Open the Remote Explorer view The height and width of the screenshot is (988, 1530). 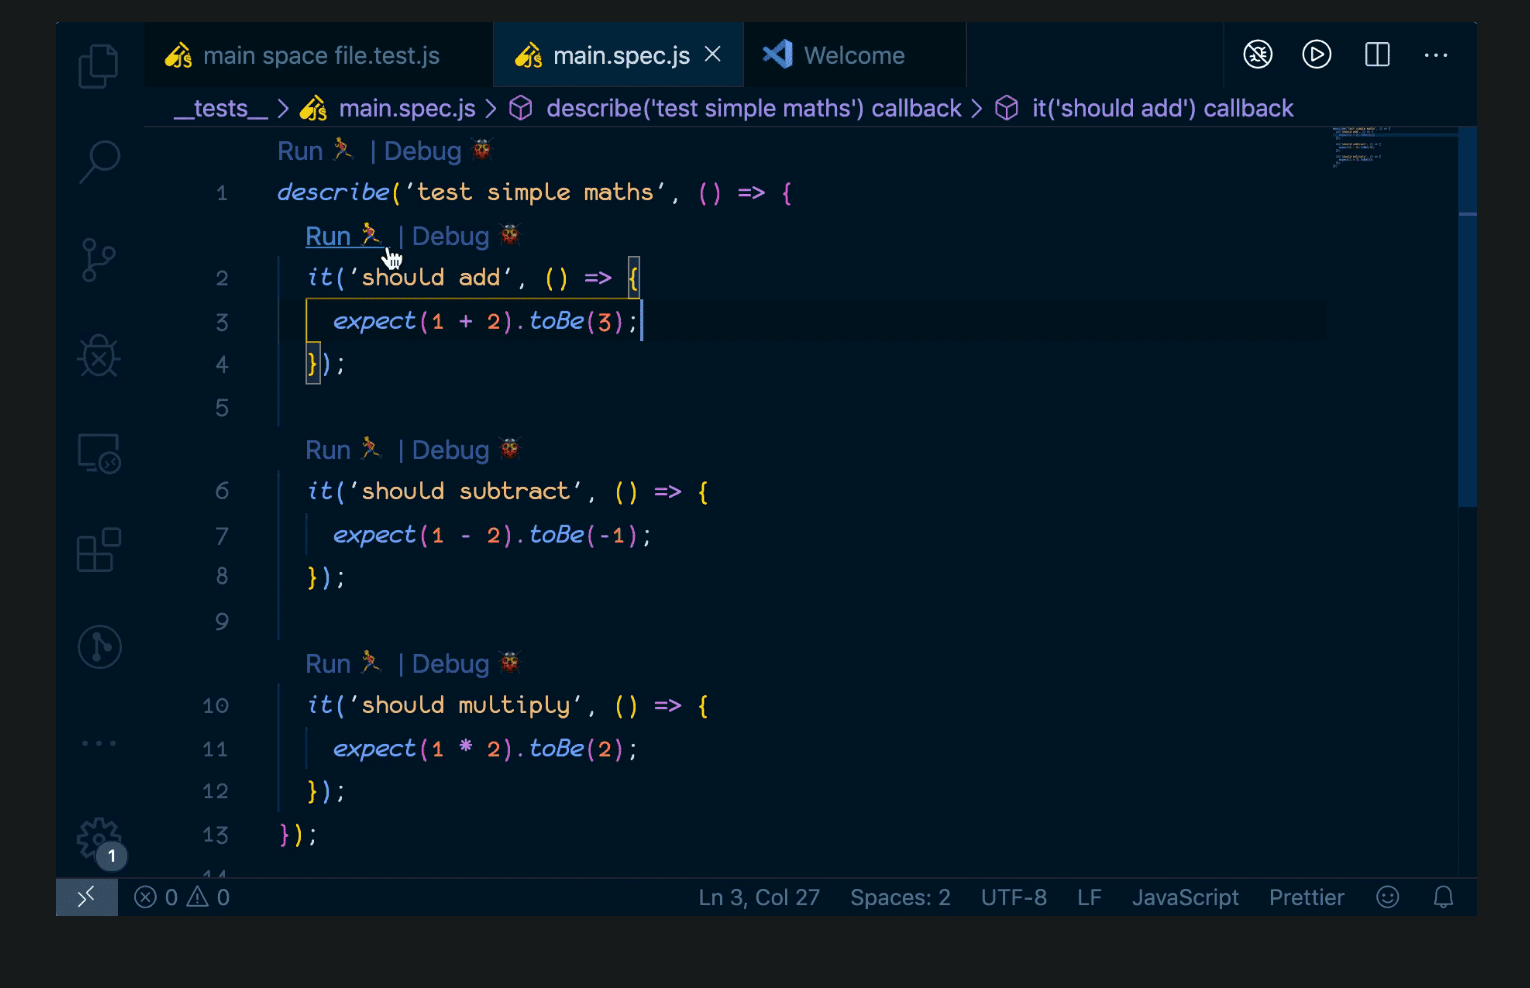tap(98, 454)
